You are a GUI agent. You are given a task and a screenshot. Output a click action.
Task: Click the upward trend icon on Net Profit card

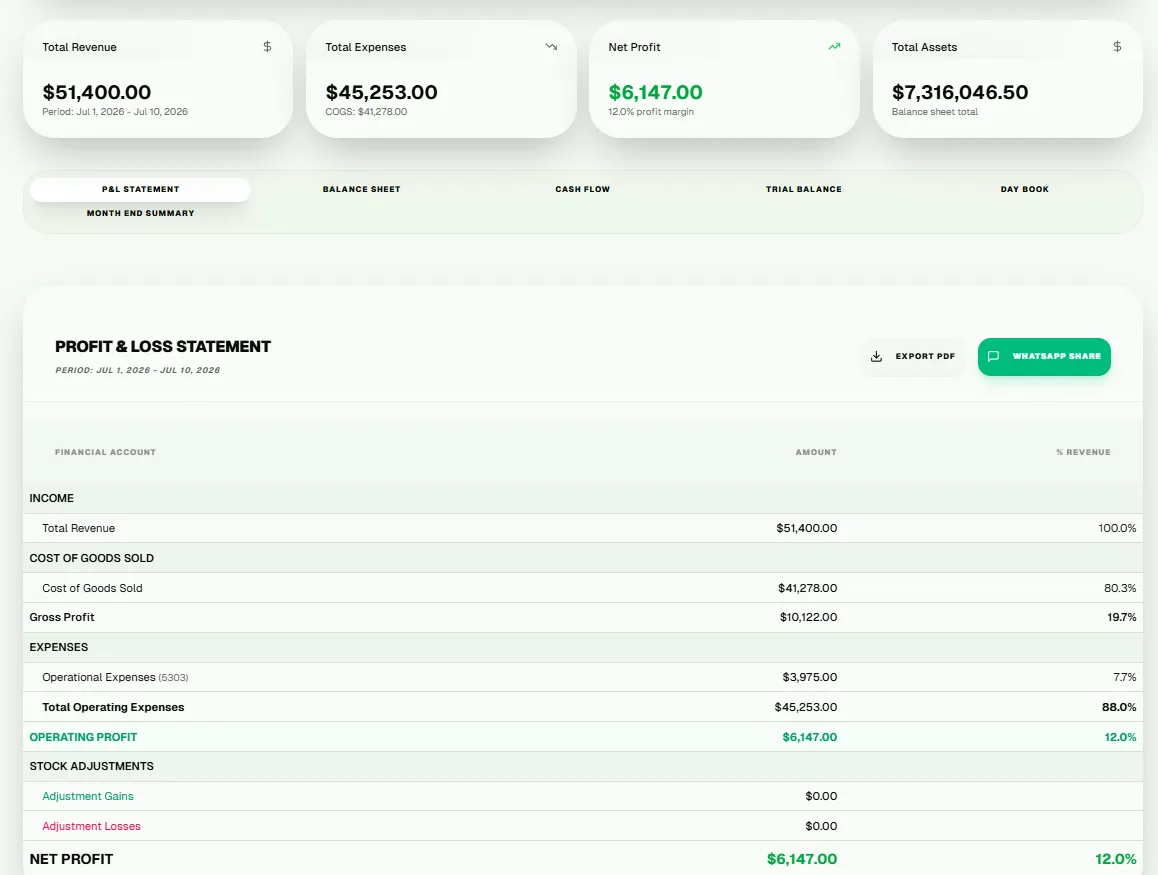coord(834,47)
